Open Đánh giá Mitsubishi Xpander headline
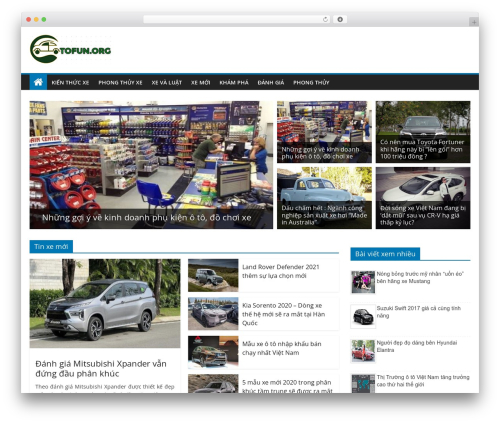Screen dimensions: 500x423 click(101, 369)
